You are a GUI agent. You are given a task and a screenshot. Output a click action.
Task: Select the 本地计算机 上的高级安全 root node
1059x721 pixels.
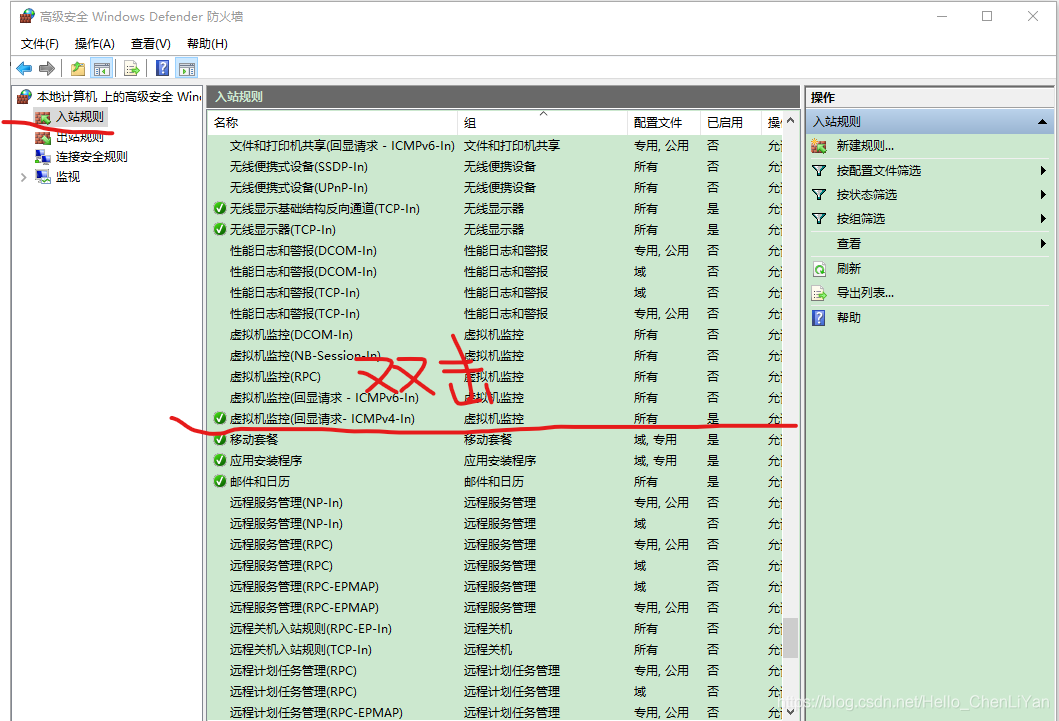tap(118, 97)
